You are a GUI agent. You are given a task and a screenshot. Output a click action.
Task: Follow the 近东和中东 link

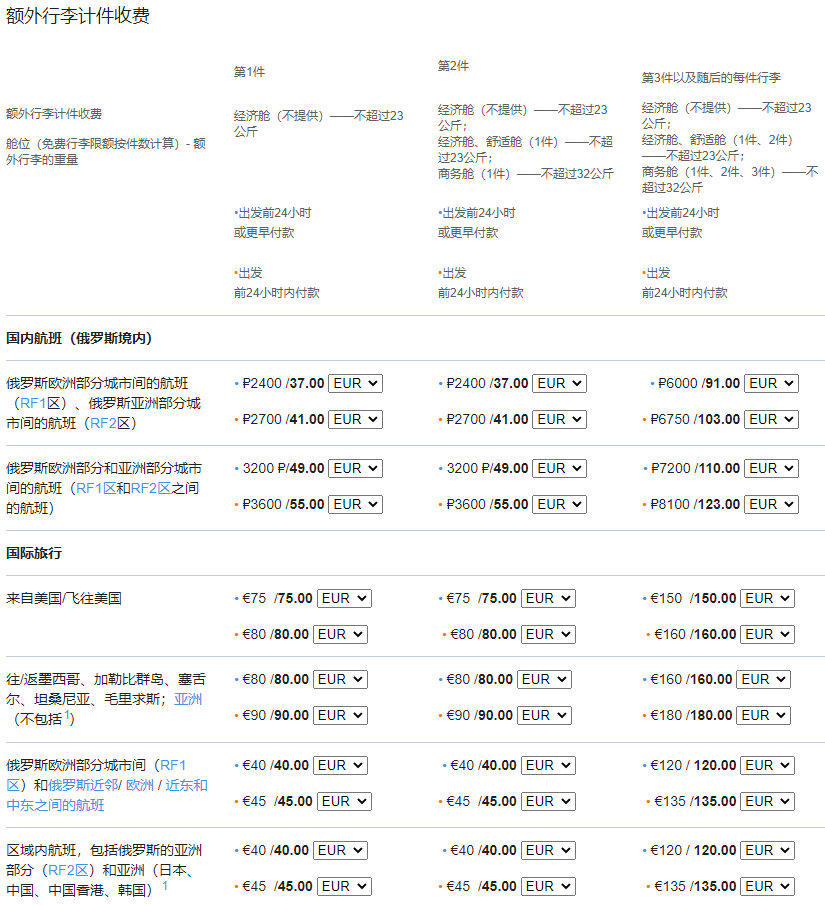point(186,785)
